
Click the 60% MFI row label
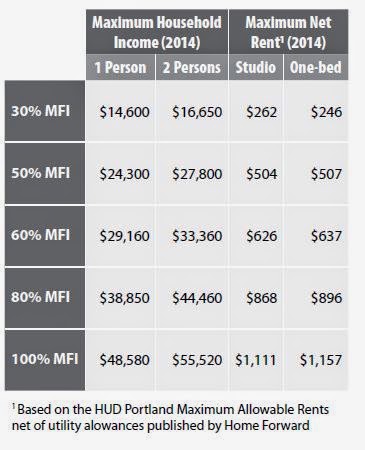pos(45,235)
